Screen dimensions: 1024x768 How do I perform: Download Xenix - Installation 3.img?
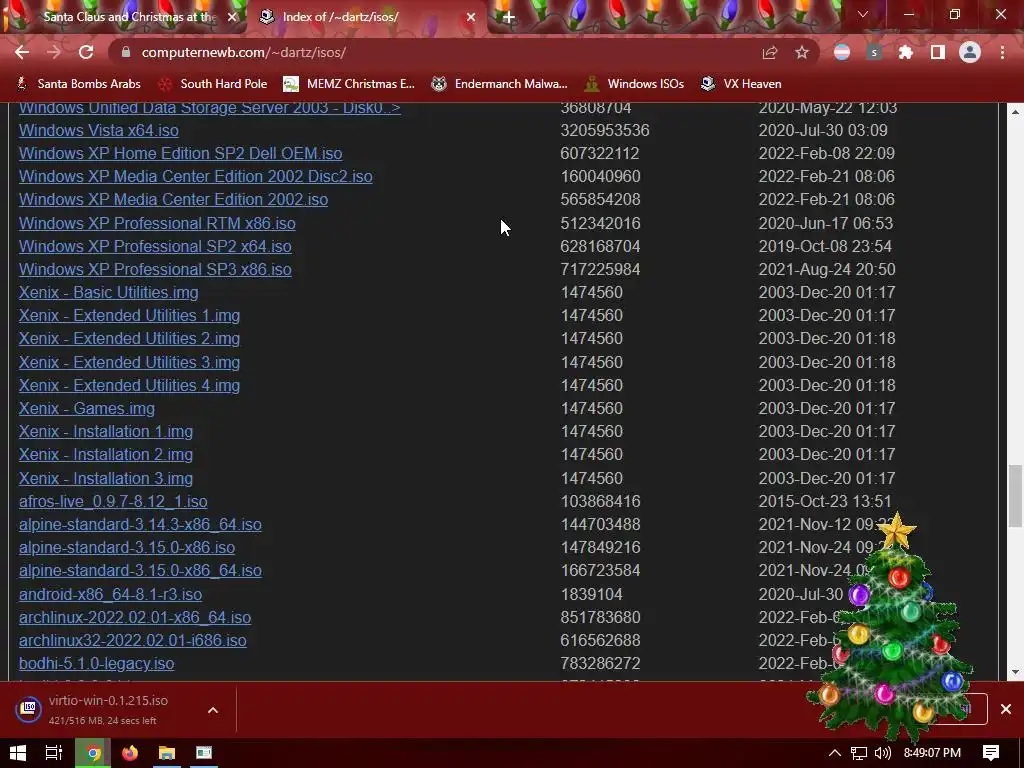tap(106, 478)
